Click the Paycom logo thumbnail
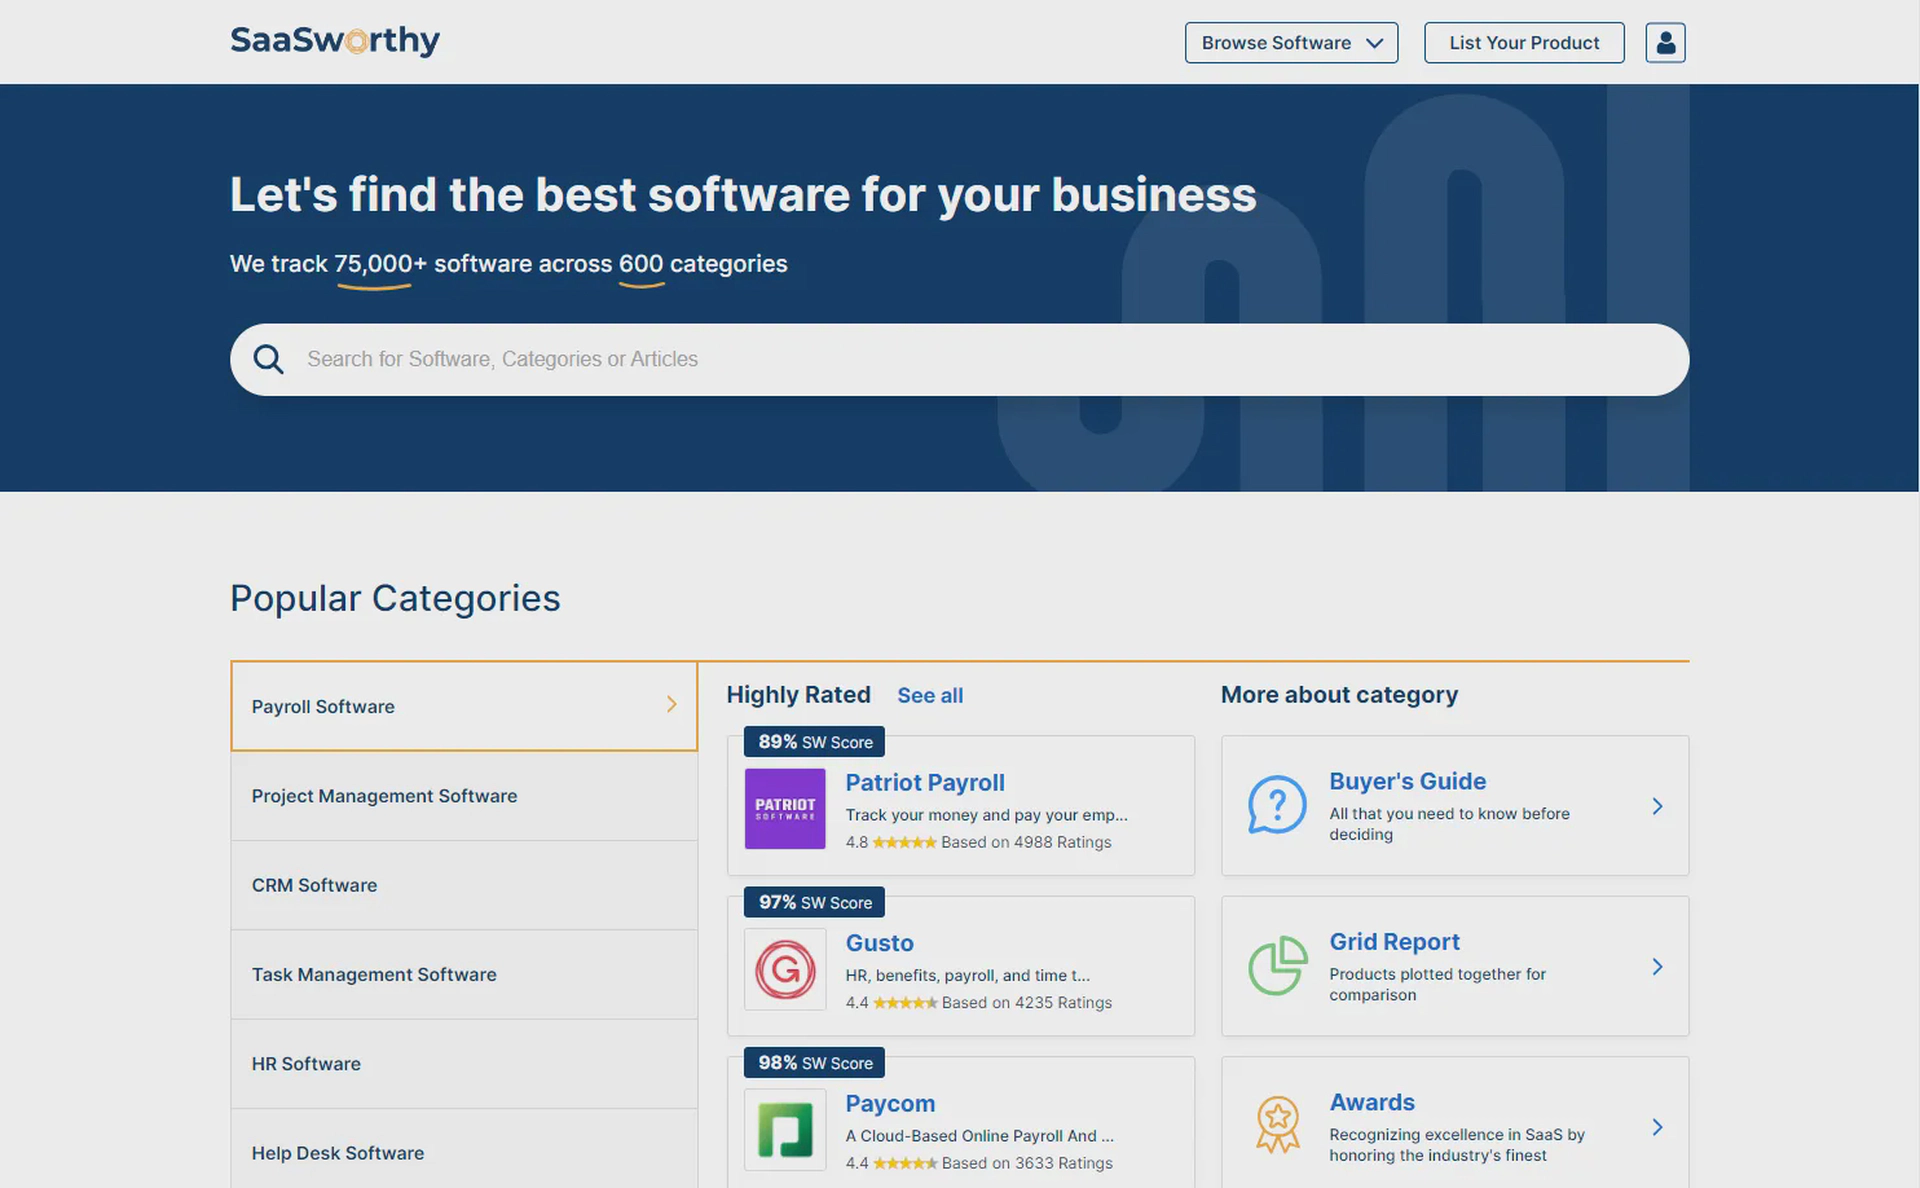Image resolution: width=1920 pixels, height=1188 pixels. coord(785,1130)
